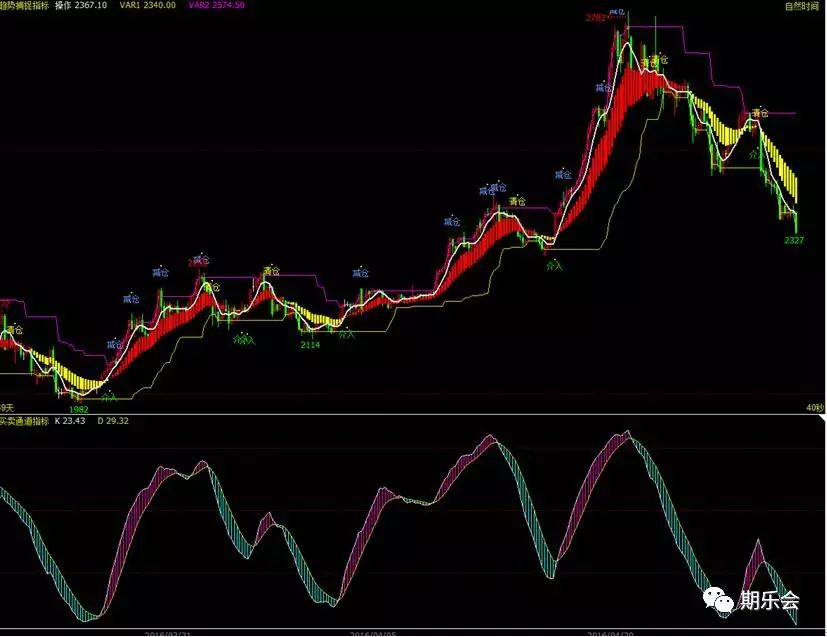827x637 pixels.
Task: Click the green 2114 price label
Action: [310, 345]
